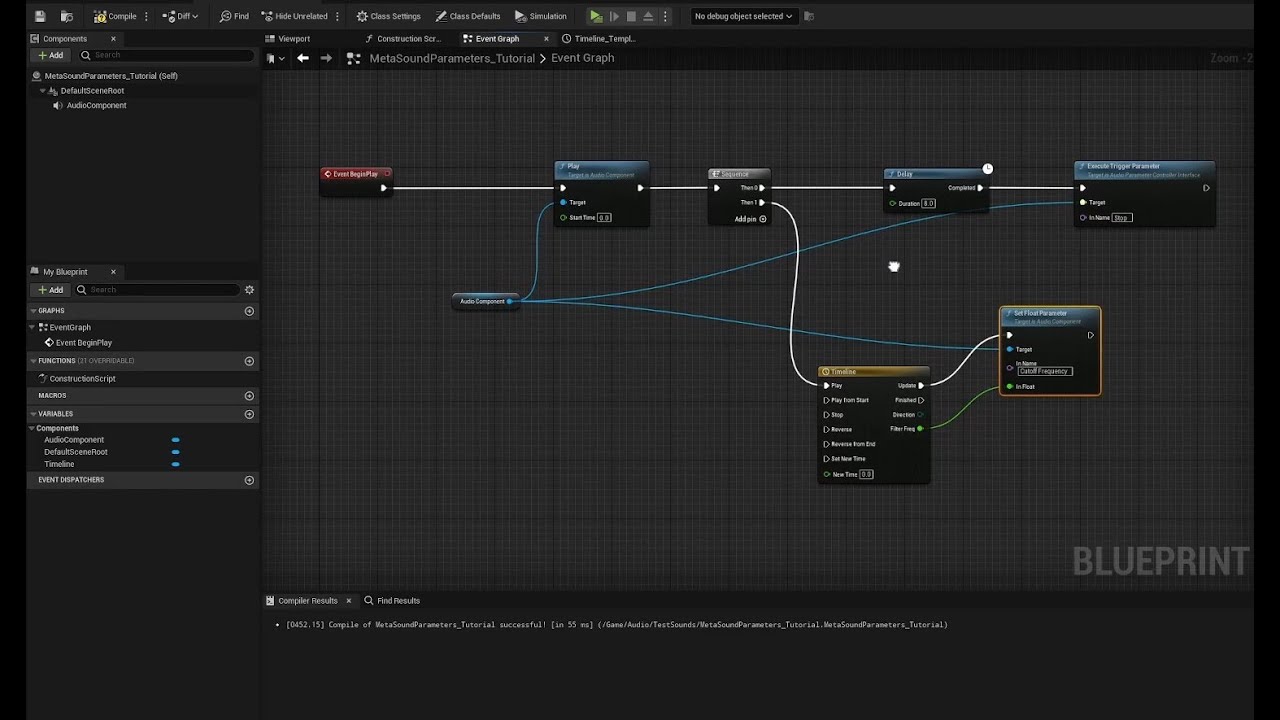1280x720 pixels.
Task: Add a new macro with plus icon
Action: coord(249,396)
